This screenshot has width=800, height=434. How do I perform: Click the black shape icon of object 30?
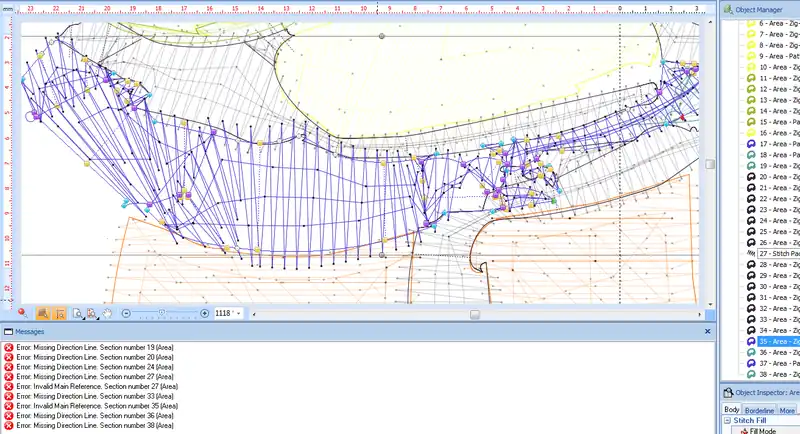(750, 287)
